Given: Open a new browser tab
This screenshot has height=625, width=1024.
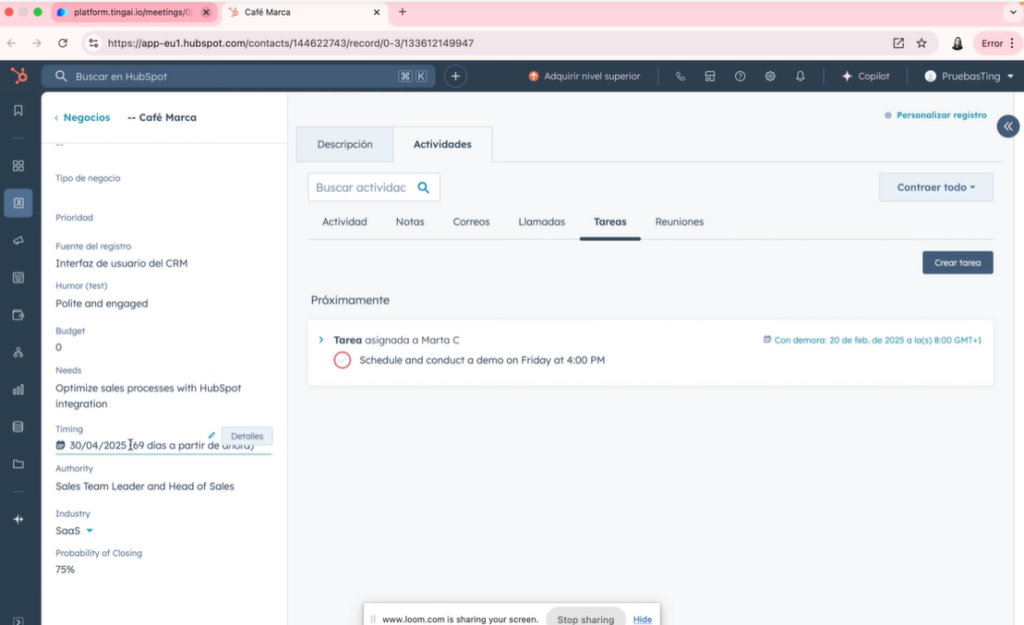Looking at the screenshot, I should pos(402,12).
